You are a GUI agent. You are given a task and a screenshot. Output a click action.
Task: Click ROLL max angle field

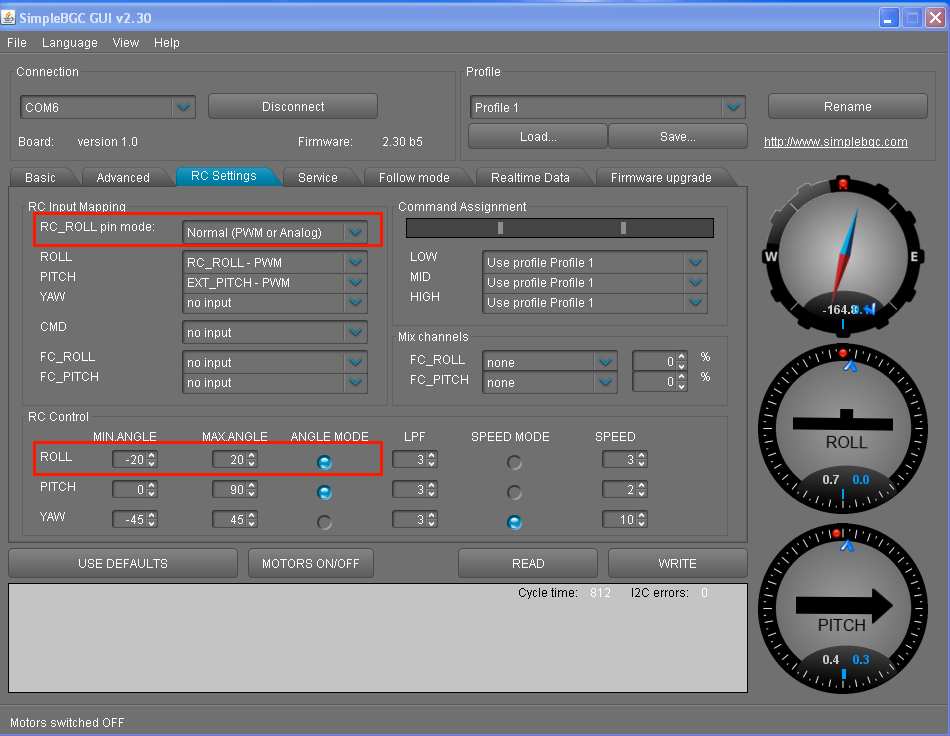(234, 459)
